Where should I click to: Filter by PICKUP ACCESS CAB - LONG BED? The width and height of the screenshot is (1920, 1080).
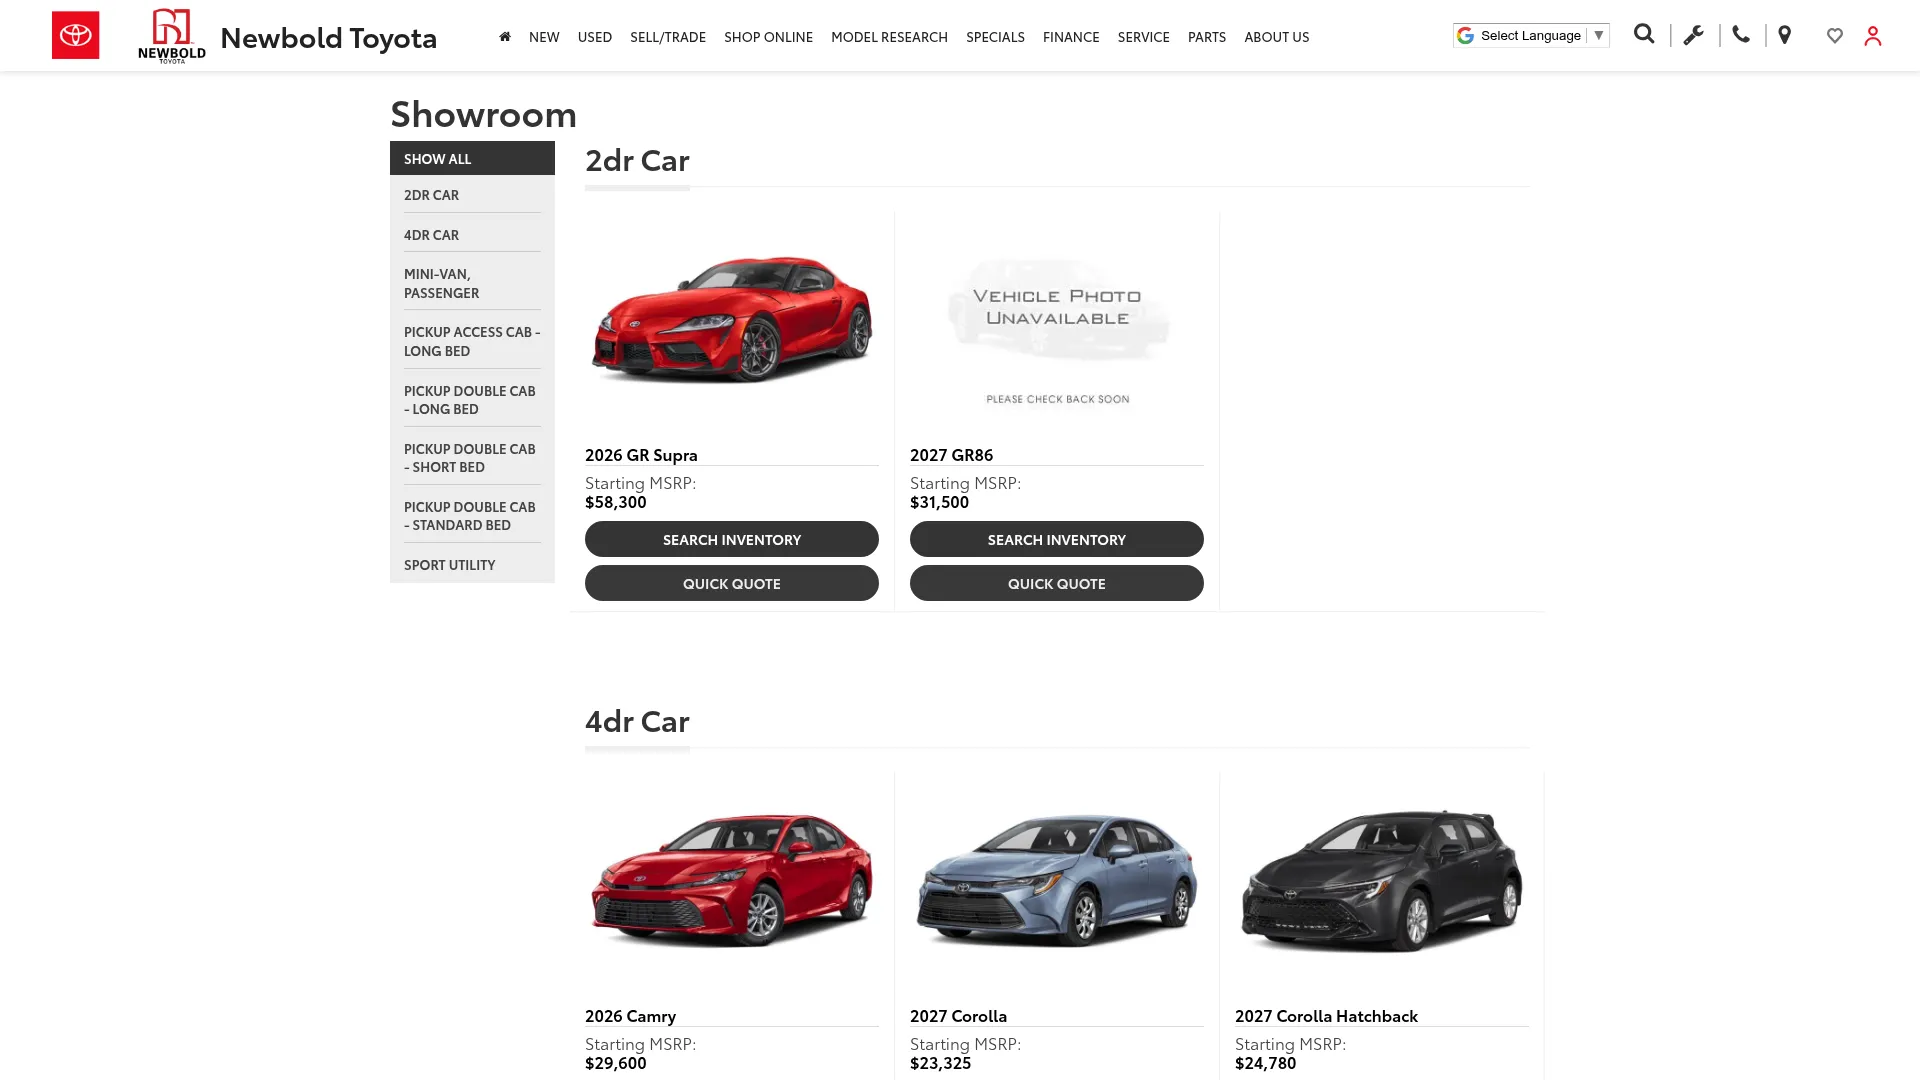(x=472, y=341)
